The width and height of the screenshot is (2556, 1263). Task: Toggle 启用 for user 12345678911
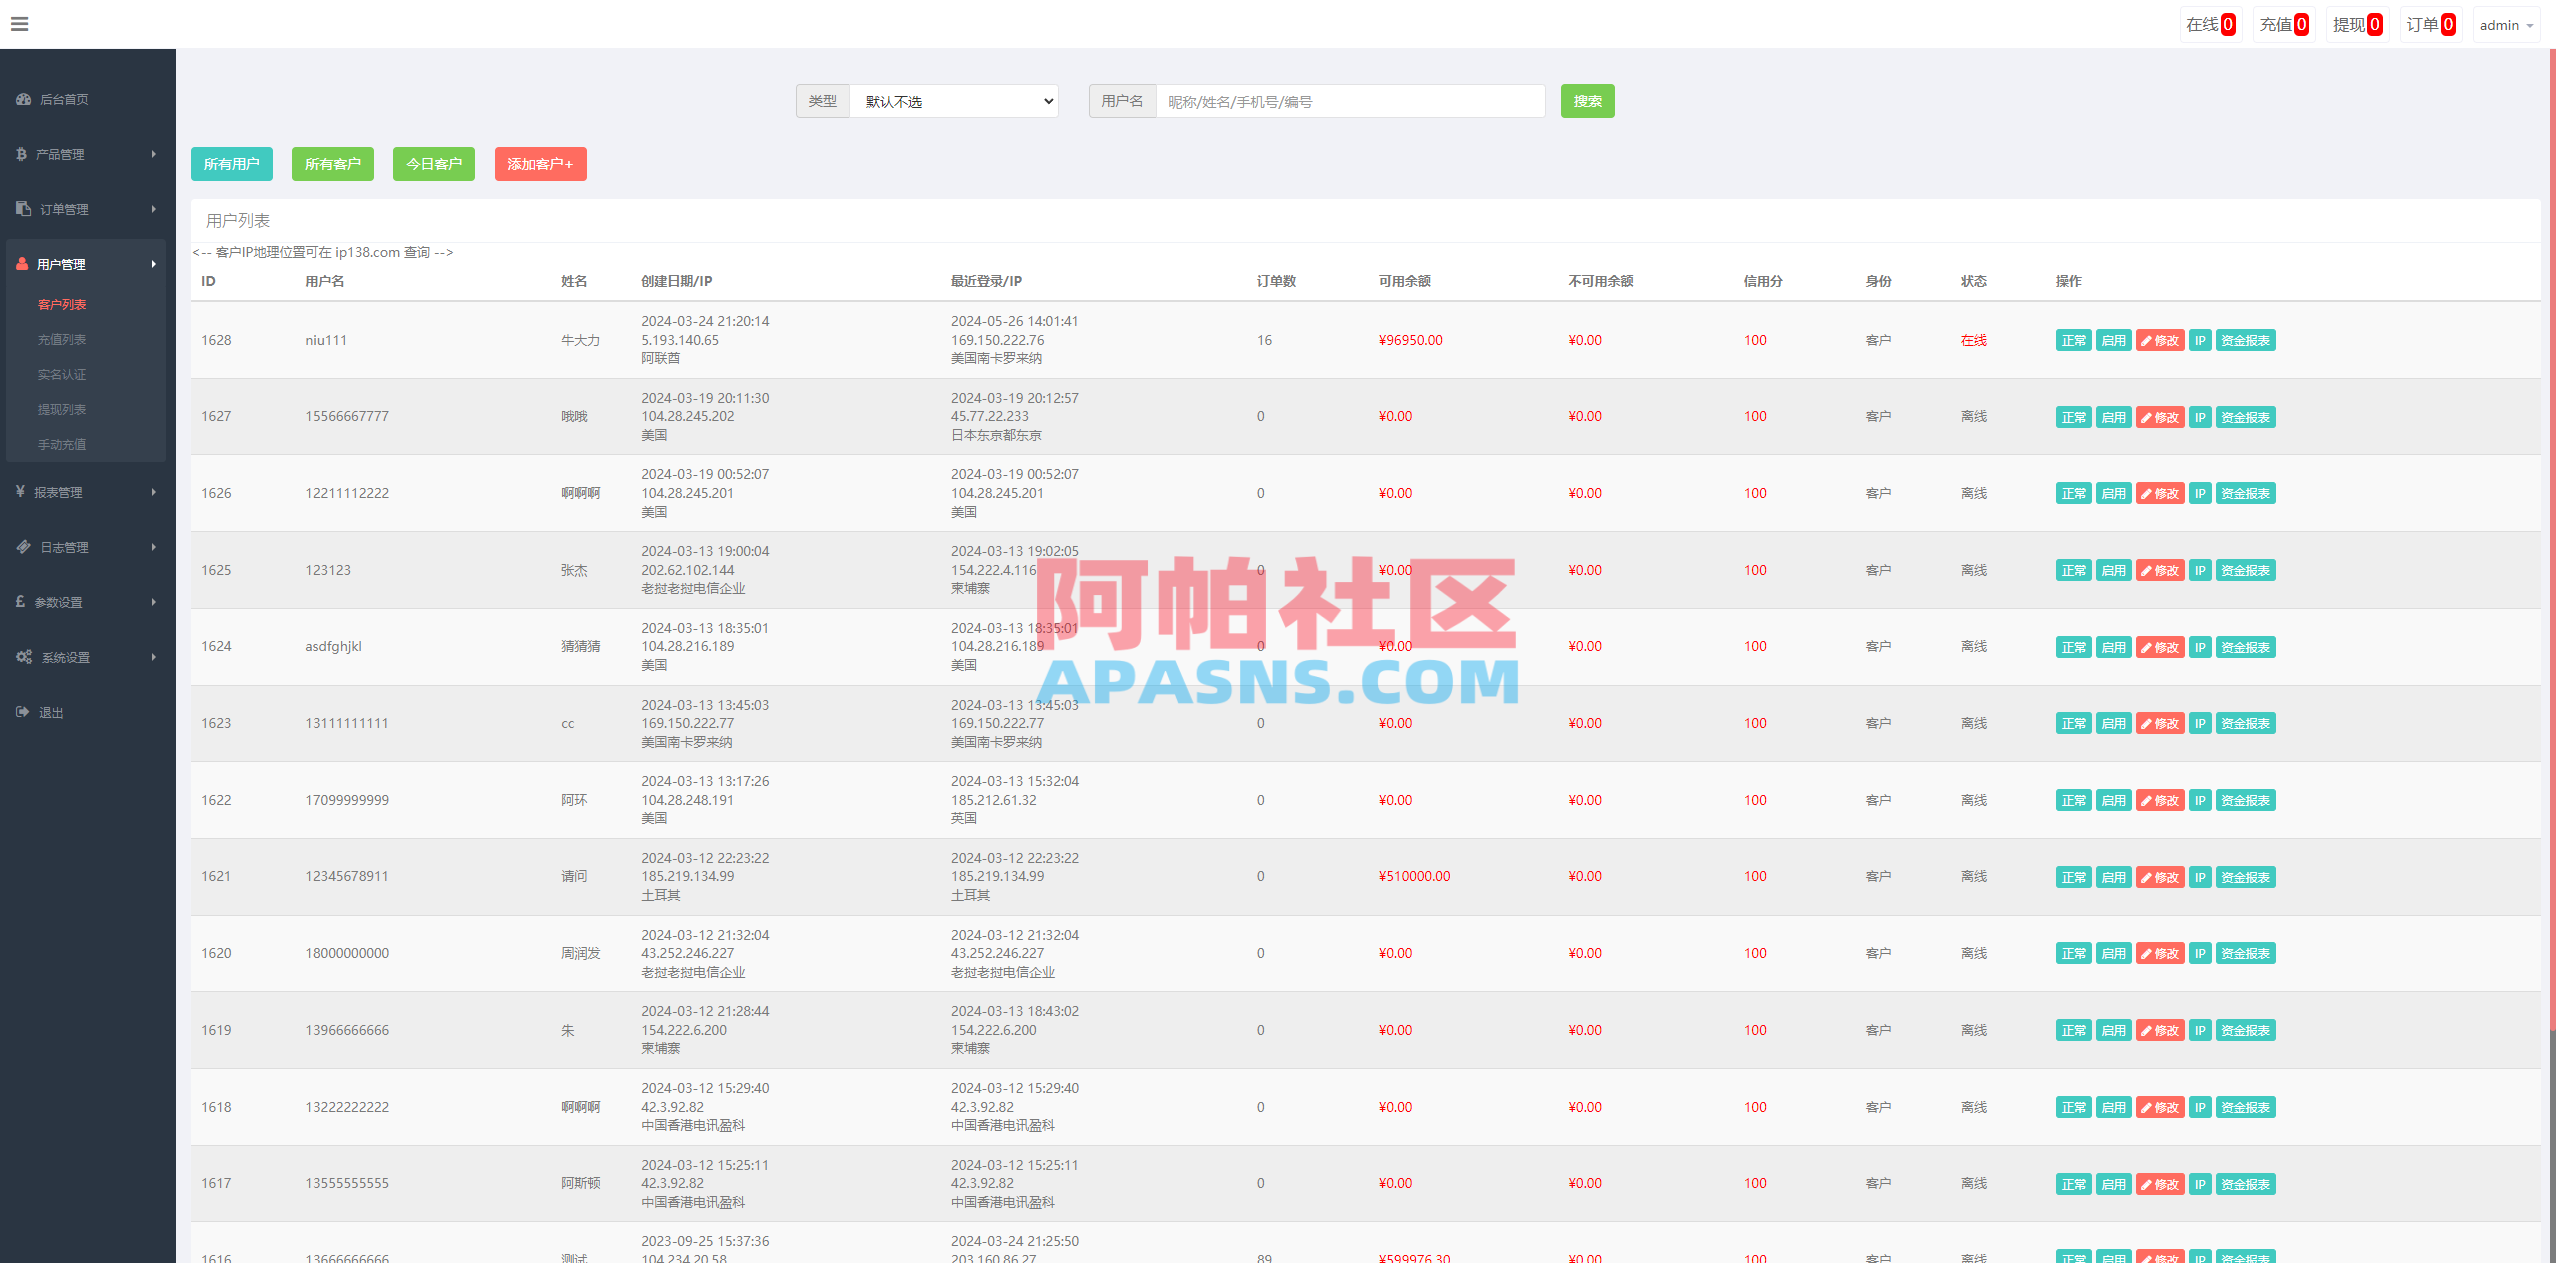[2113, 877]
